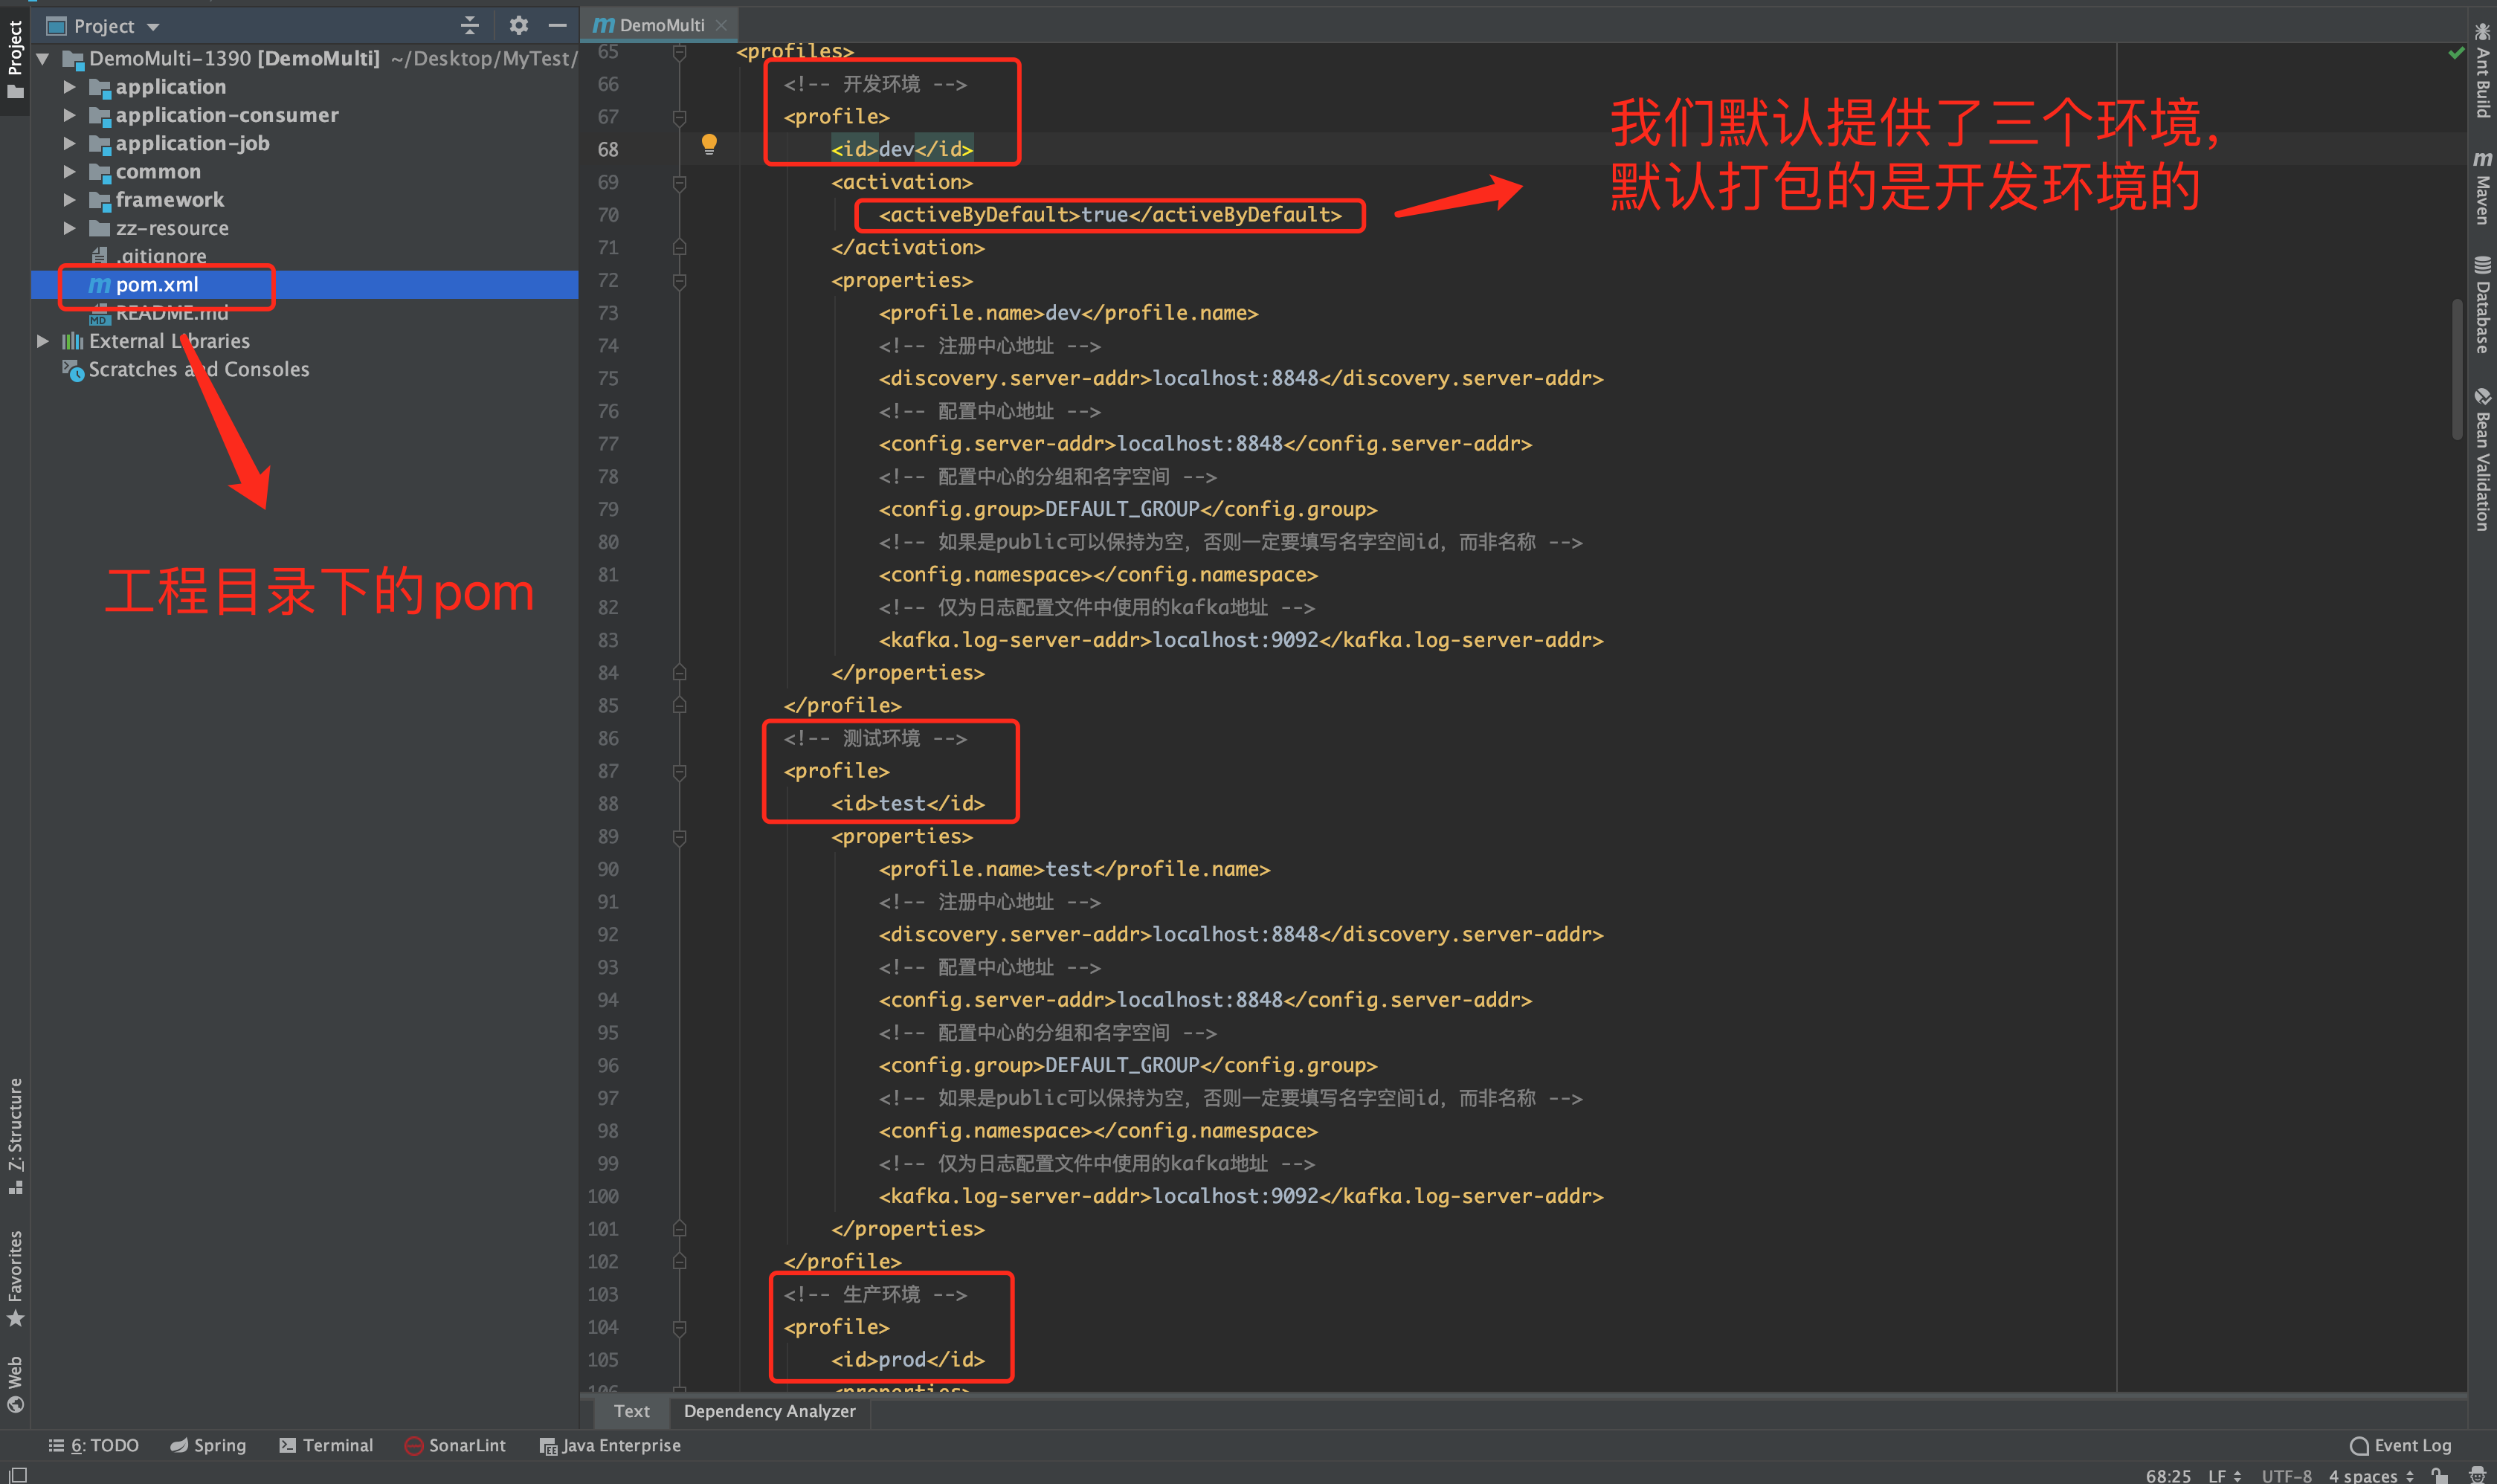Open the SonarLint tool window
The image size is (2497, 1484).
455,1445
